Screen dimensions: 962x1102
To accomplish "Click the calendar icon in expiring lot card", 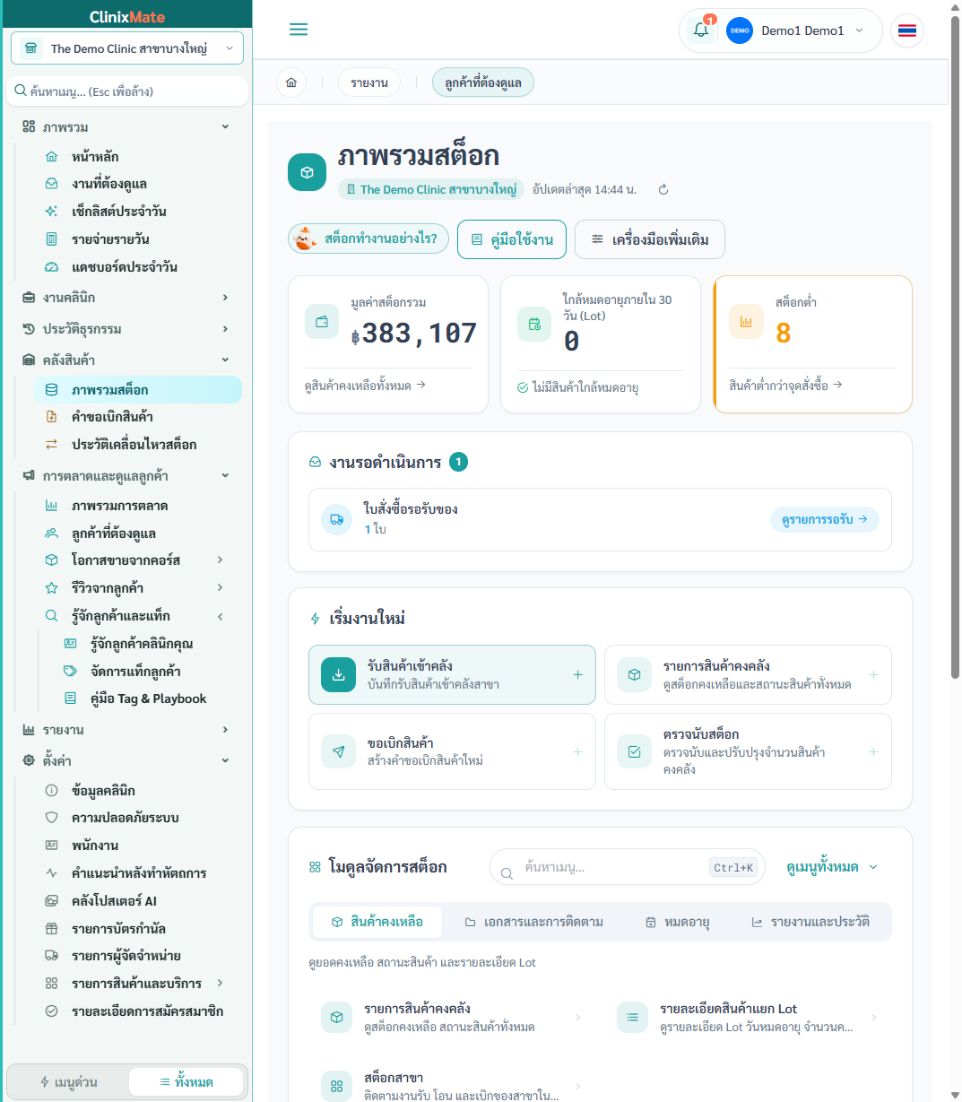I will pyautogui.click(x=535, y=324).
